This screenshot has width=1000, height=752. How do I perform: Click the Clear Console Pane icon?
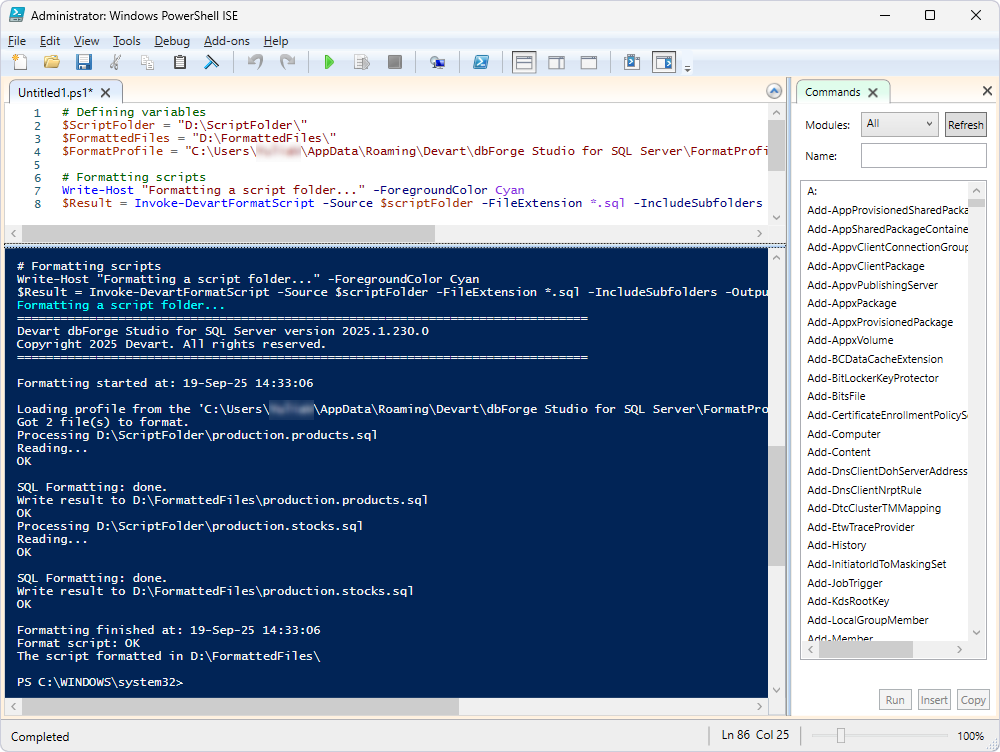[x=212, y=62]
